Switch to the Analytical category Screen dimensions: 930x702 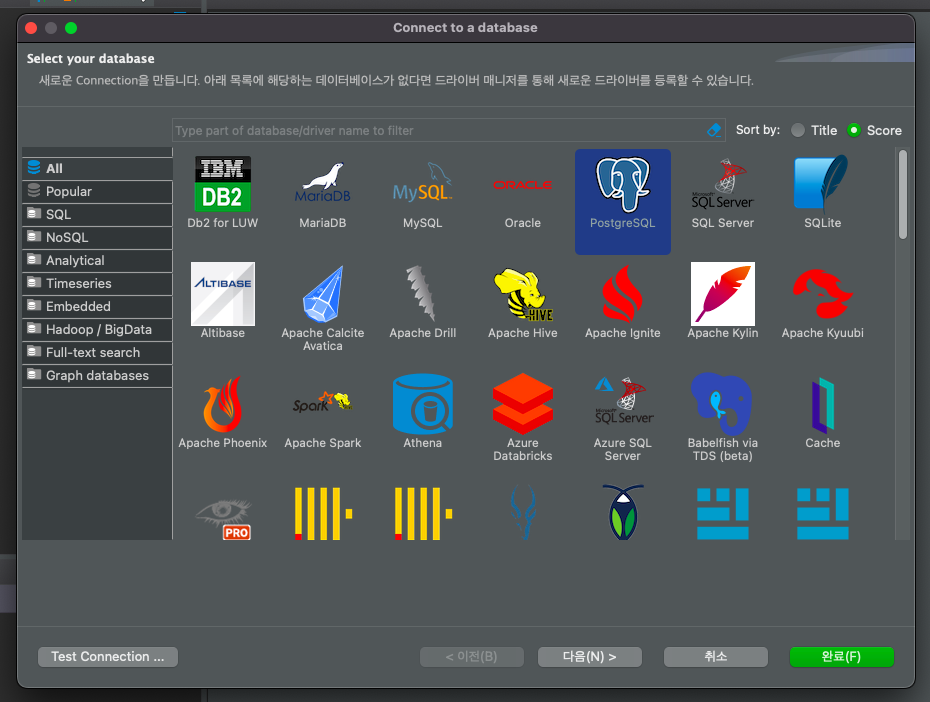(x=97, y=261)
